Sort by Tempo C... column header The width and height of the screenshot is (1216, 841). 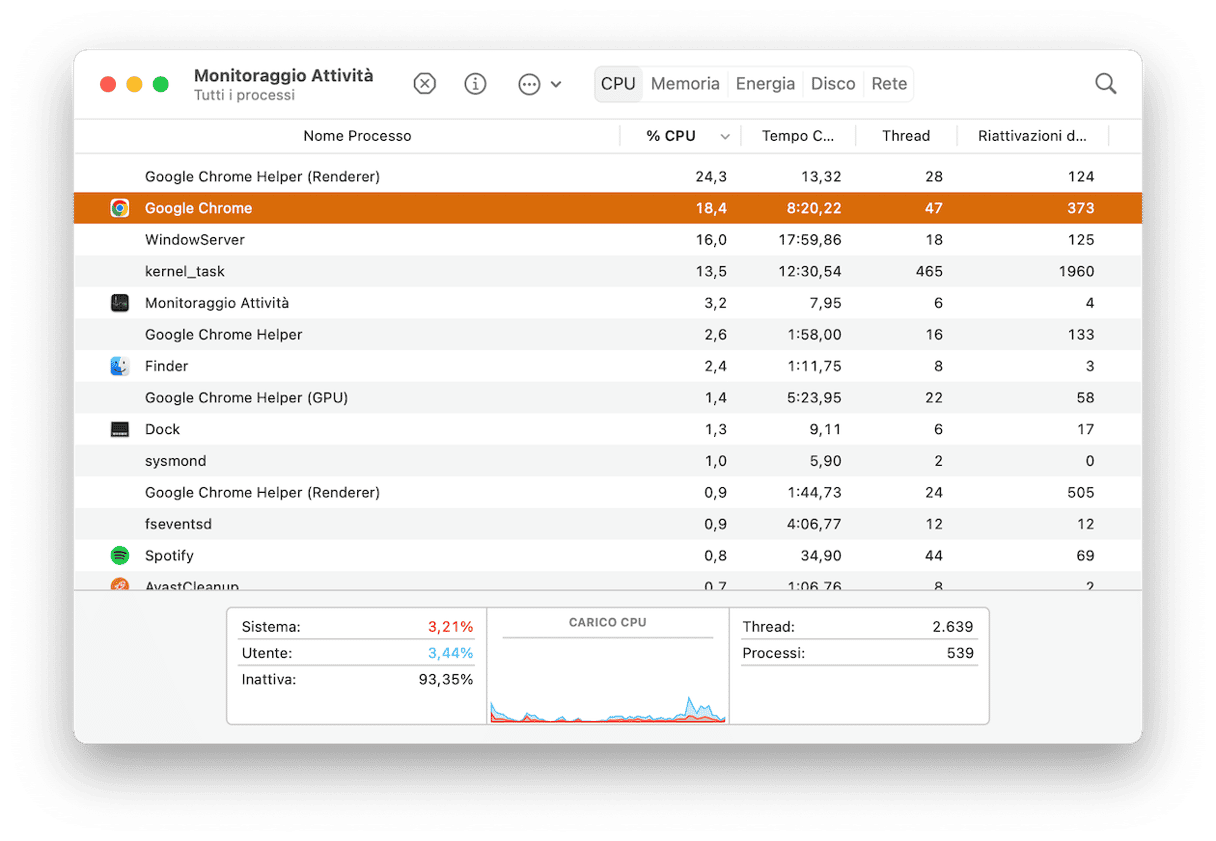[798, 136]
